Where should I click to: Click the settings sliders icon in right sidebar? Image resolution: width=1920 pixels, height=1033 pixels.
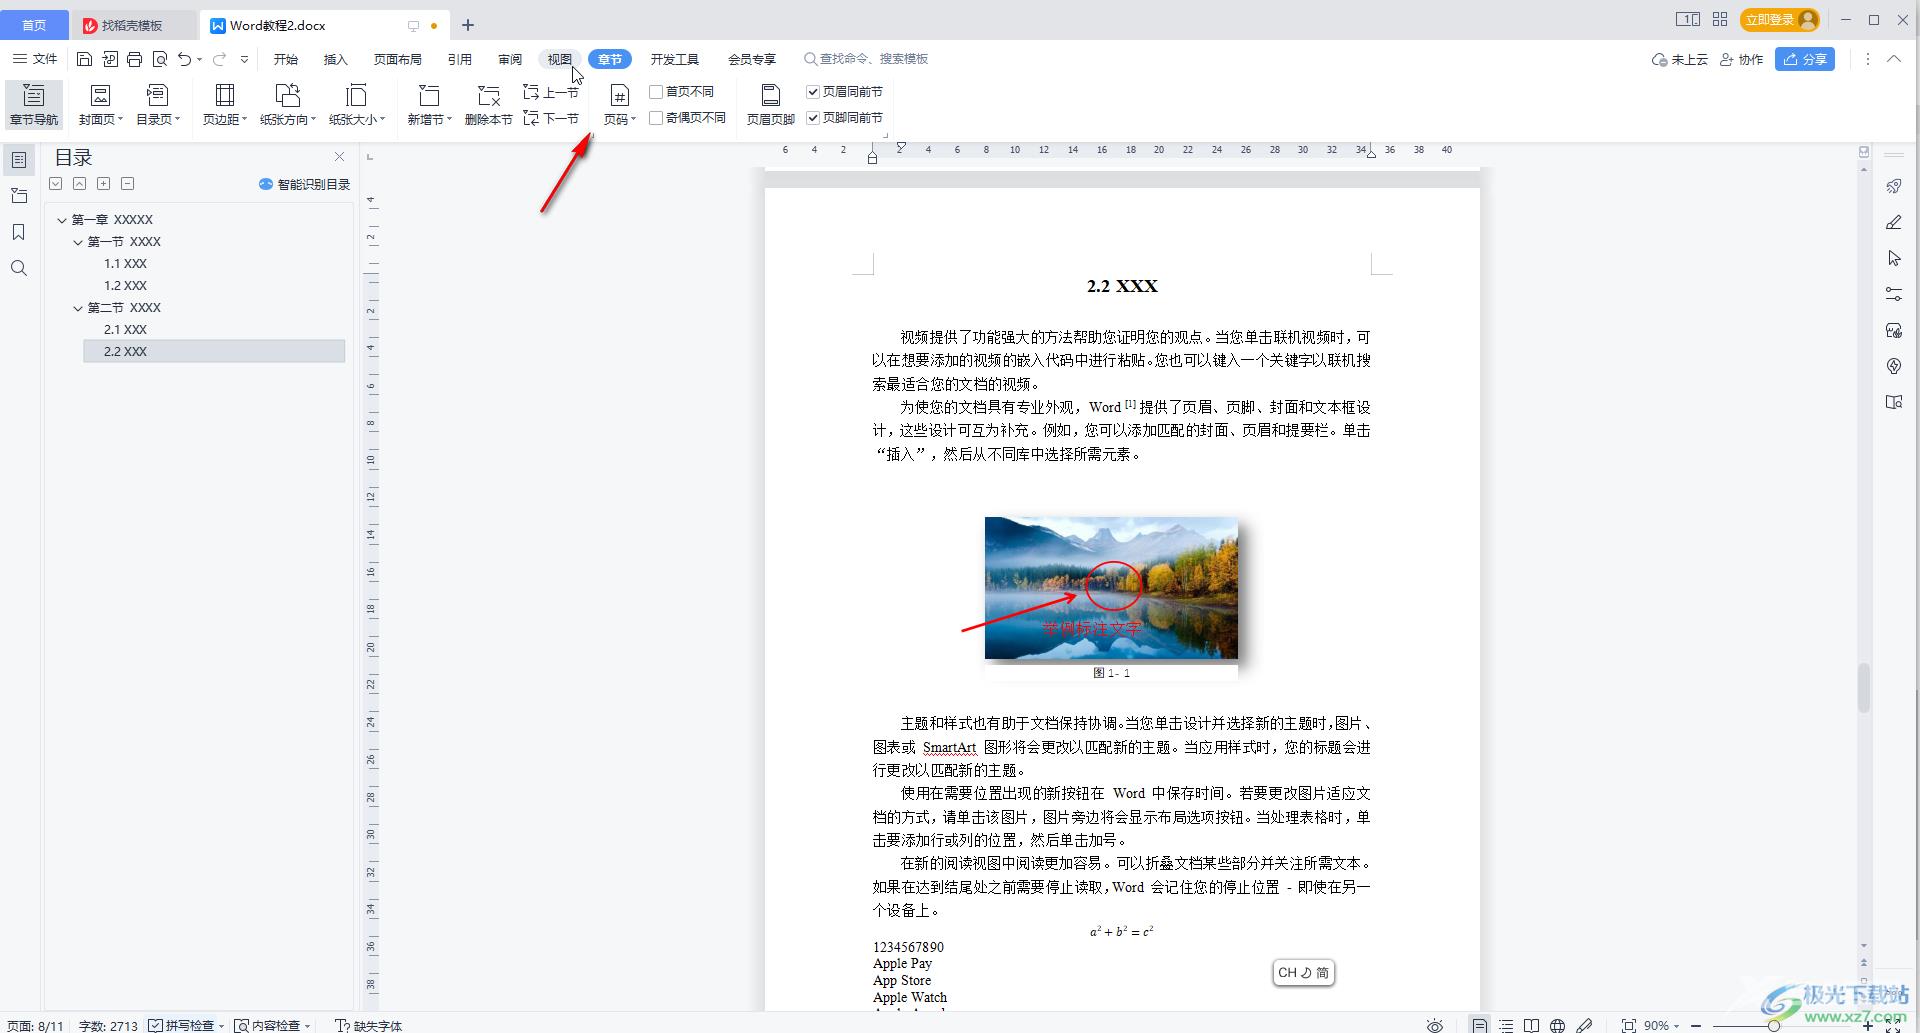tap(1894, 294)
